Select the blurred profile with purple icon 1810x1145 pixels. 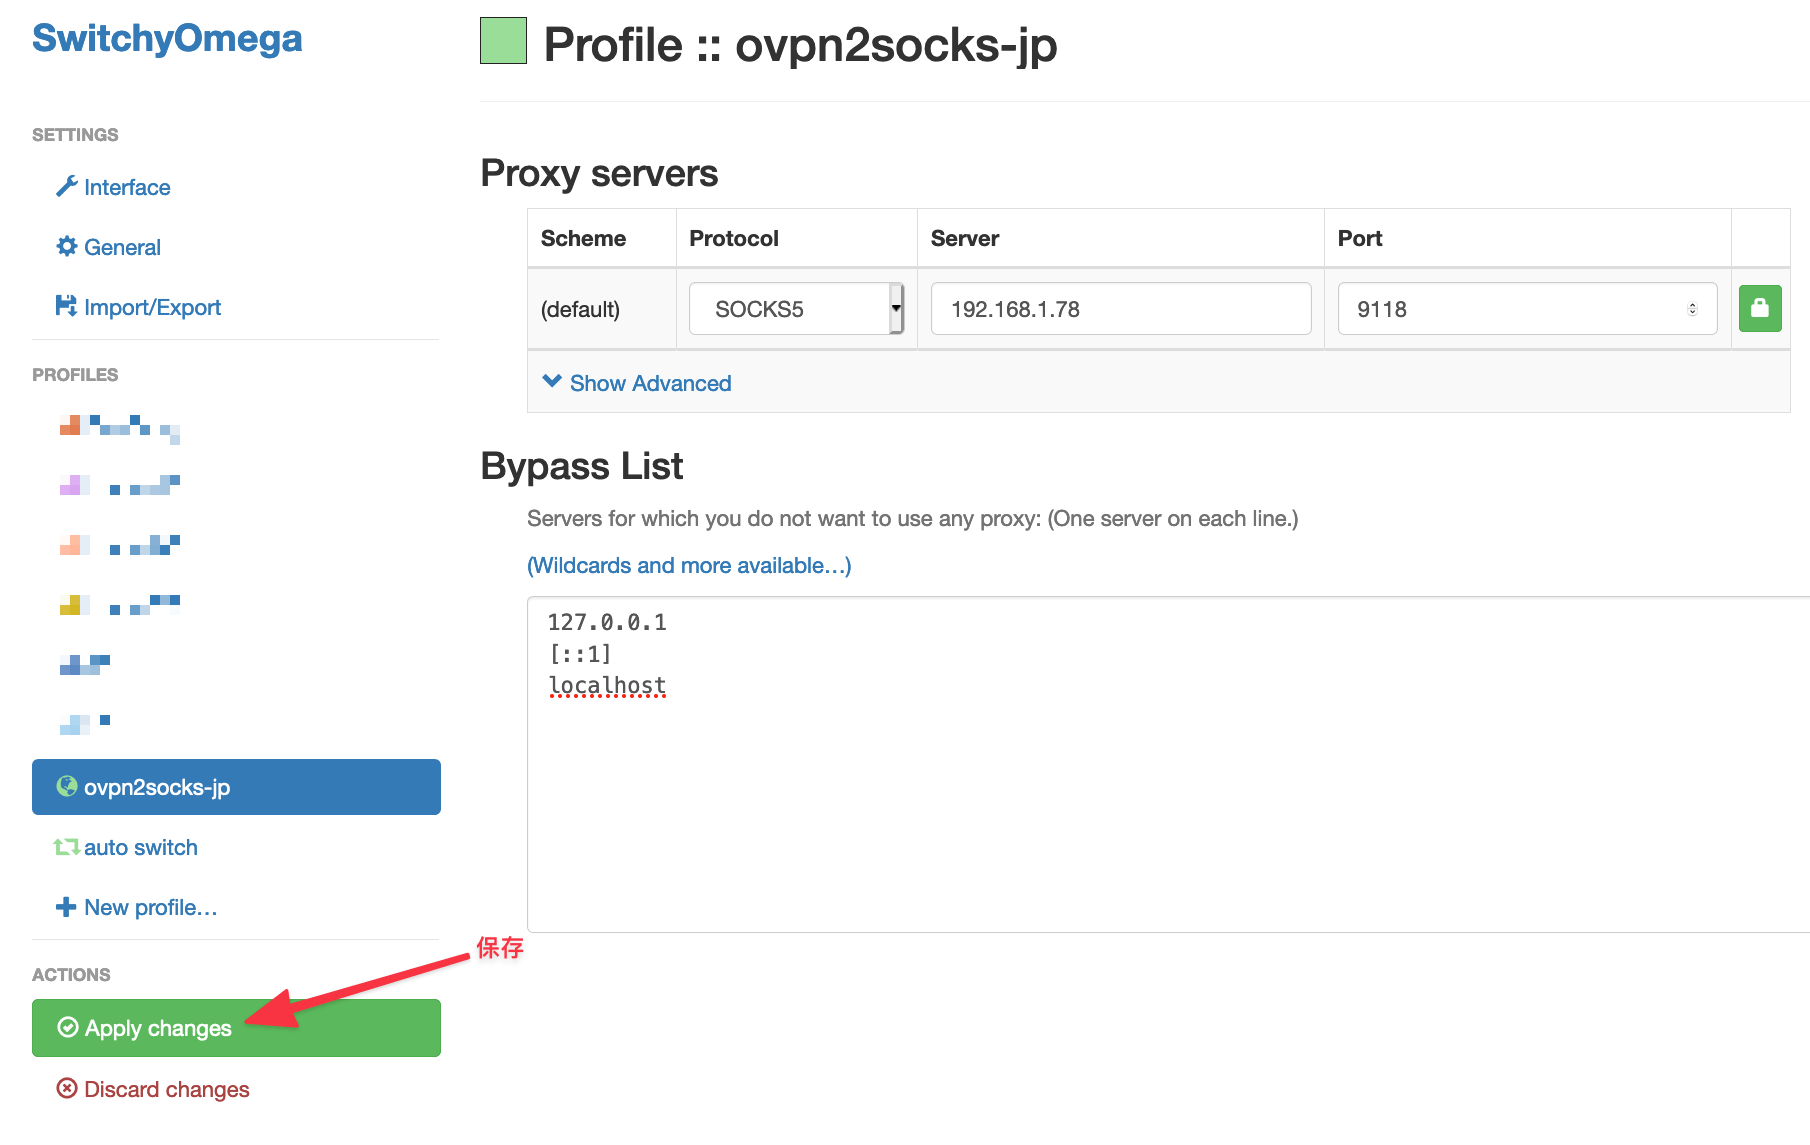point(120,486)
